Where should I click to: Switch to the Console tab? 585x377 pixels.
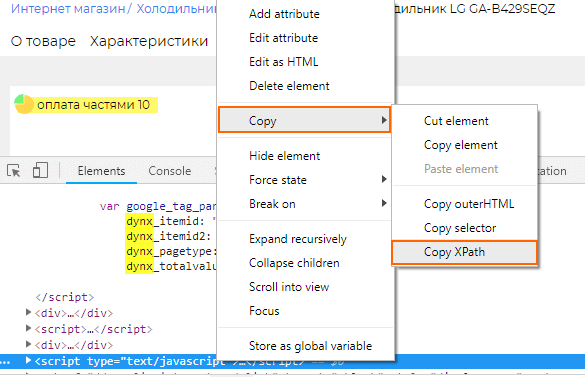pos(170,171)
